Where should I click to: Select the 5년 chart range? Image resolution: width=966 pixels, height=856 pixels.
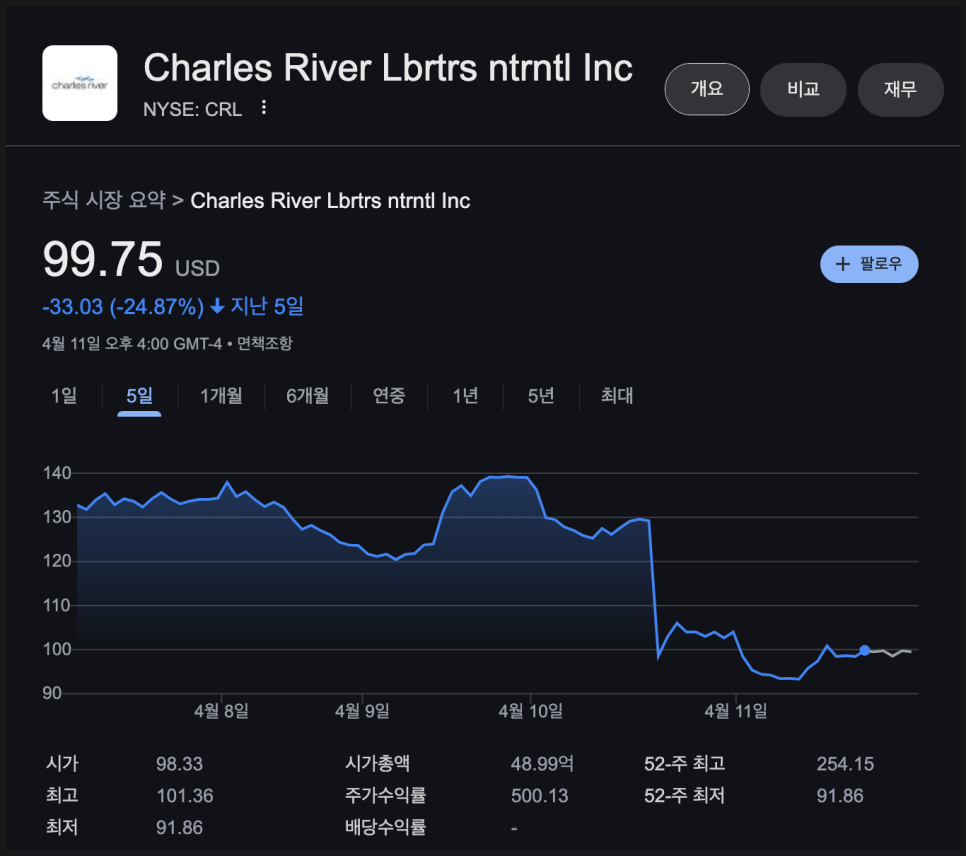point(541,396)
